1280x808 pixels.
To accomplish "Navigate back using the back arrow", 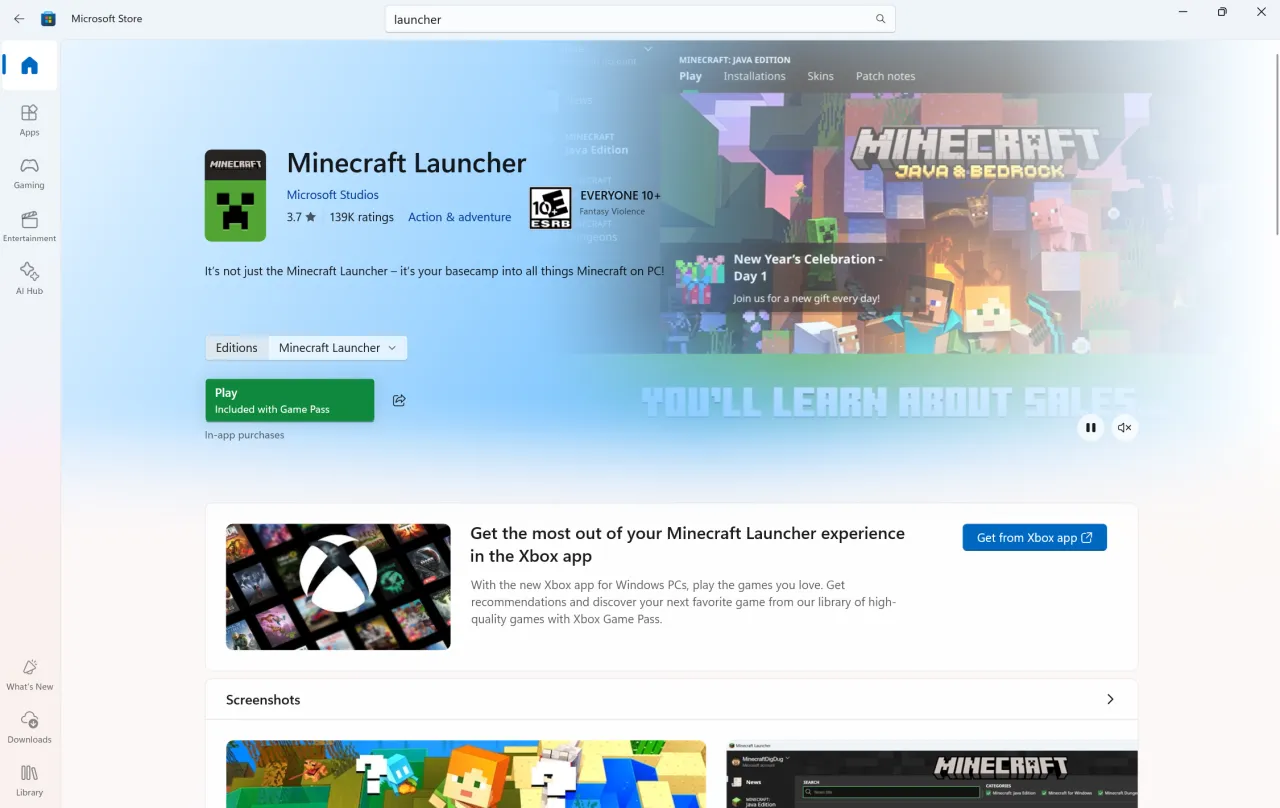I will click(18, 18).
